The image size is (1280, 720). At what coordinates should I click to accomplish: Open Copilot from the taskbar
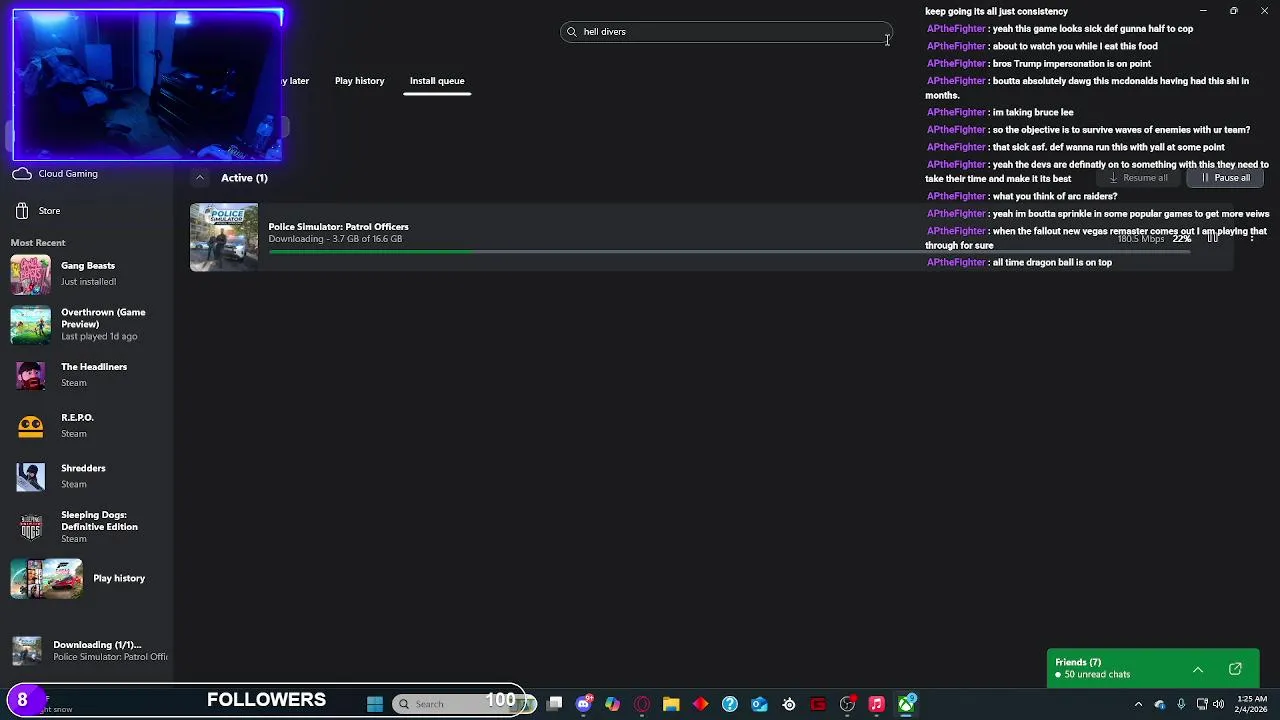[x=612, y=704]
